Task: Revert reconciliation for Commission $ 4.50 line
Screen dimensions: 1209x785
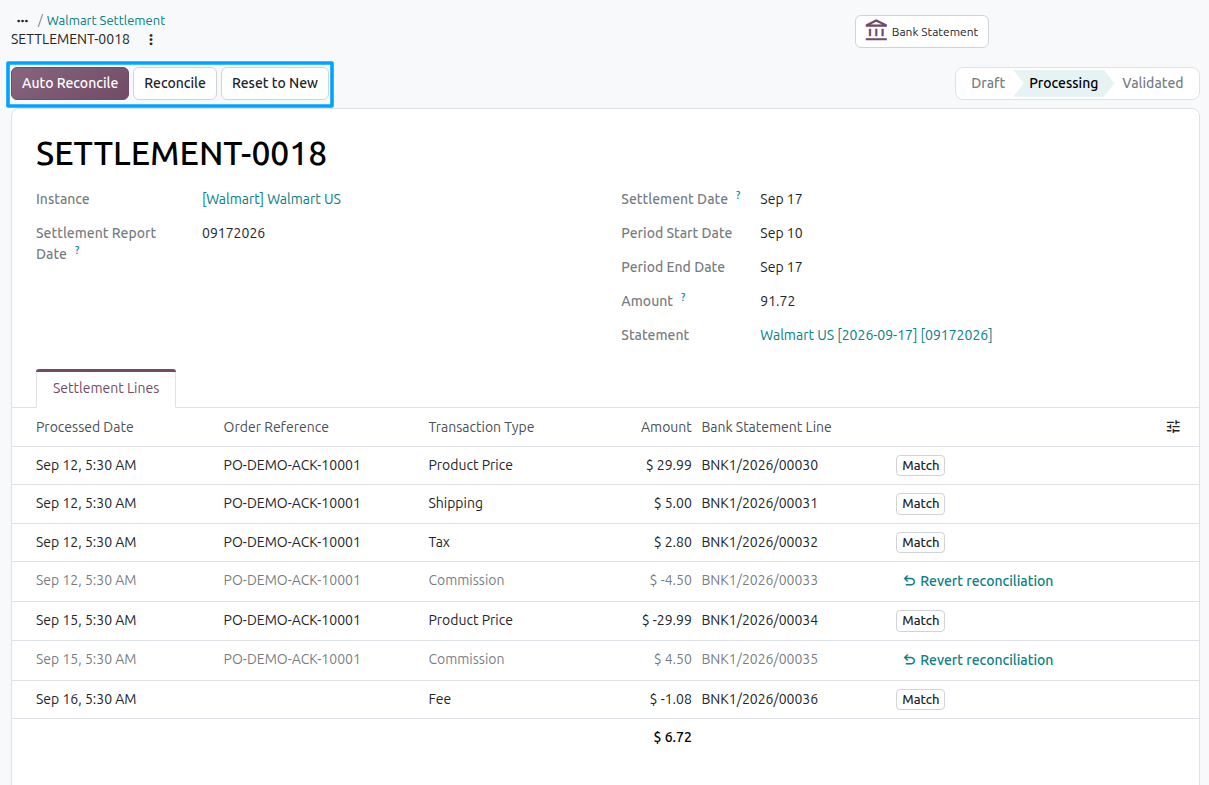Action: 978,660
